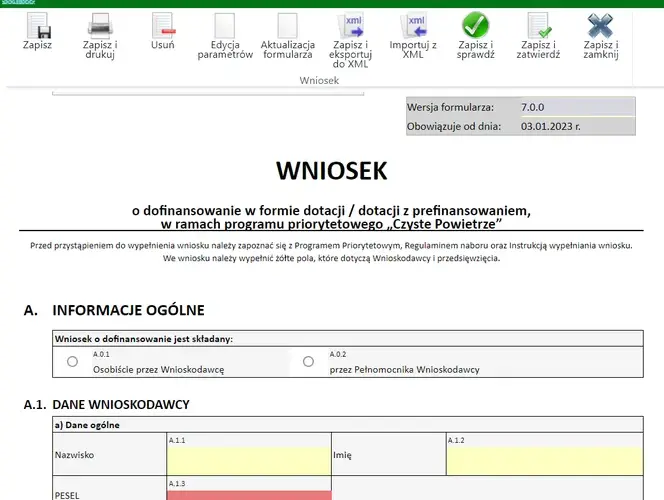This screenshot has width=664, height=500.
Task: Click the 'Obowiązuje od dnia:' label
Action: click(454, 127)
